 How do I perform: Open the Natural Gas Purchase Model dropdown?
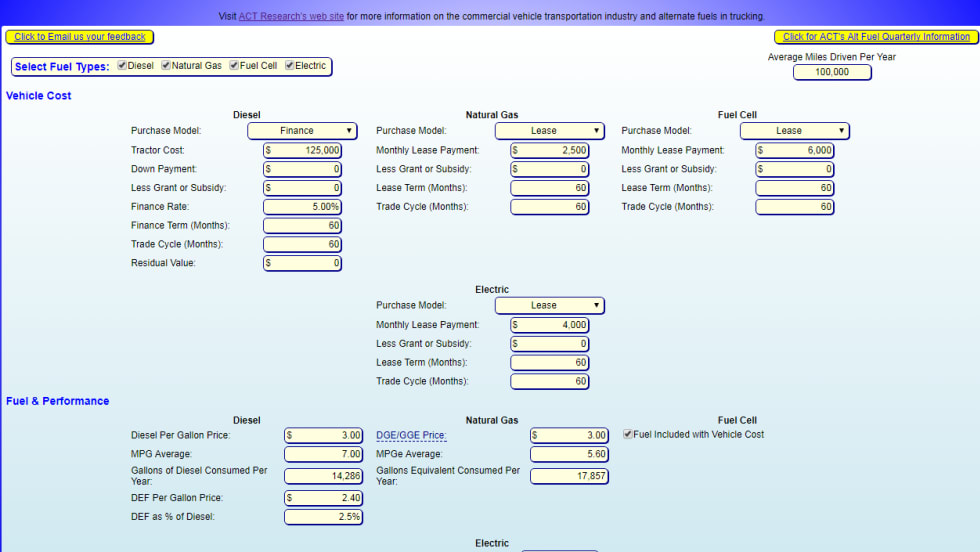click(x=549, y=131)
